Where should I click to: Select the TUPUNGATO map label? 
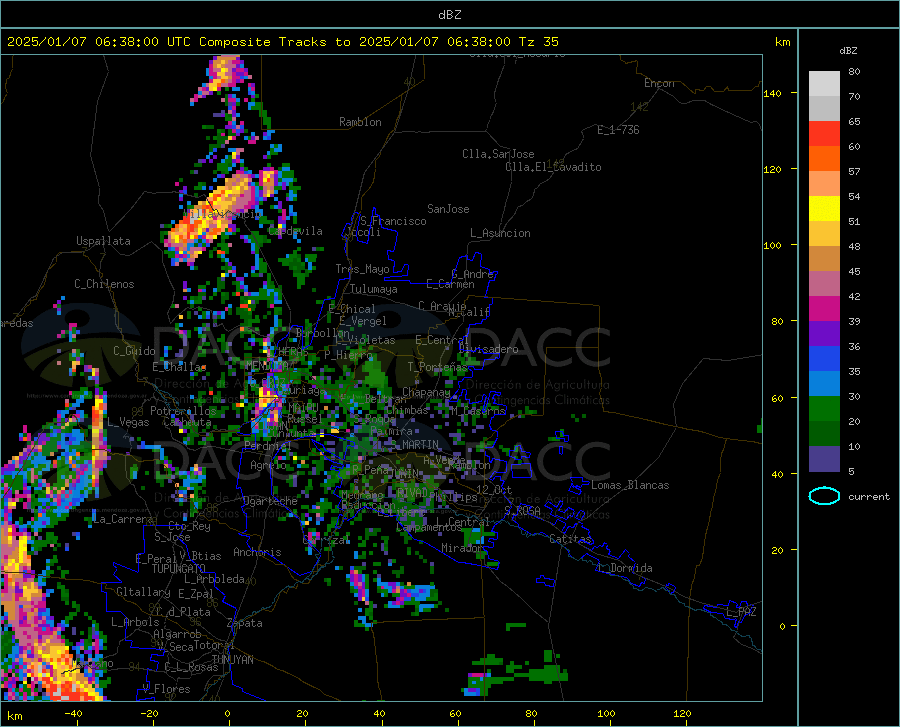point(179,569)
